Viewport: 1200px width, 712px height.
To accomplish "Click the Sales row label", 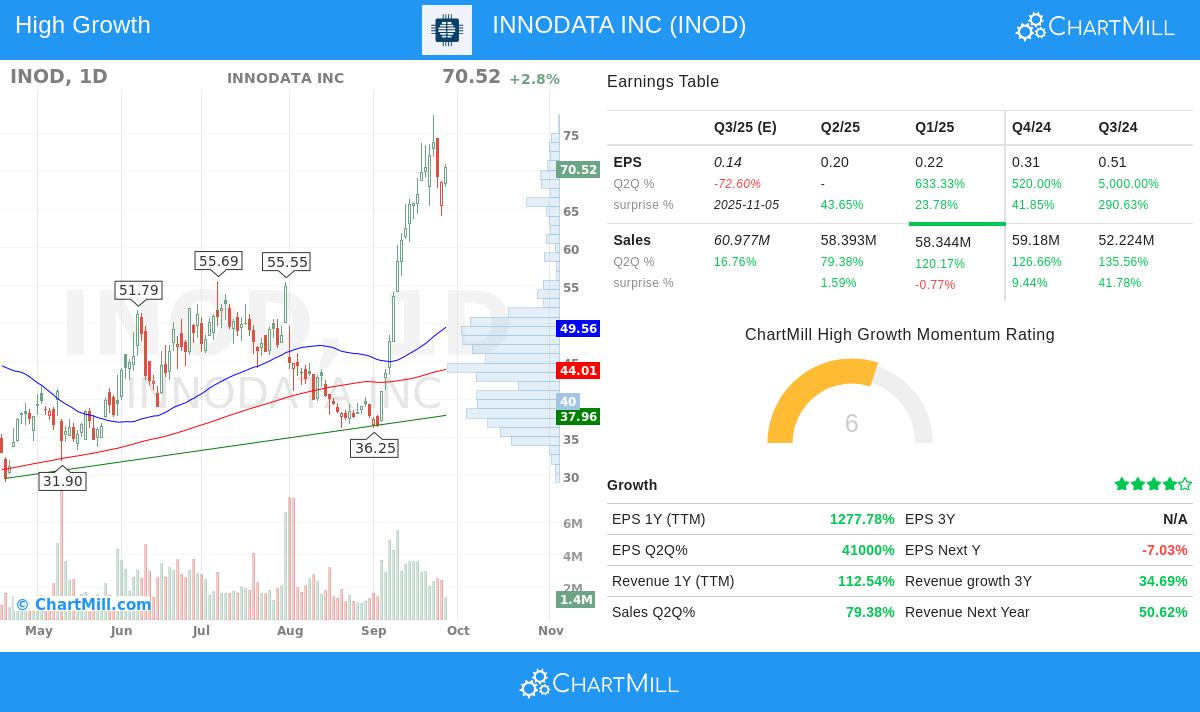I will click(x=632, y=240).
